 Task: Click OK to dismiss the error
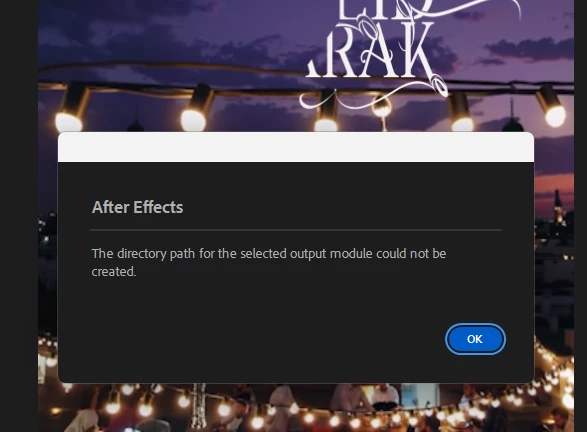[475, 339]
